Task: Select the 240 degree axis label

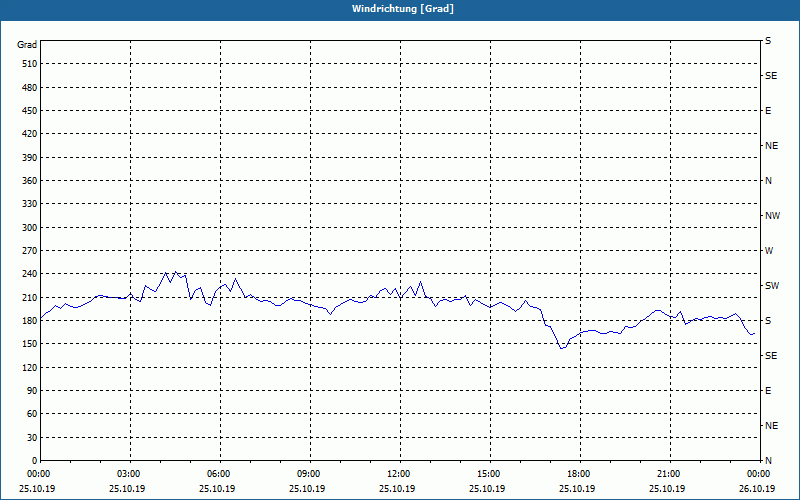Action: click(x=30, y=274)
